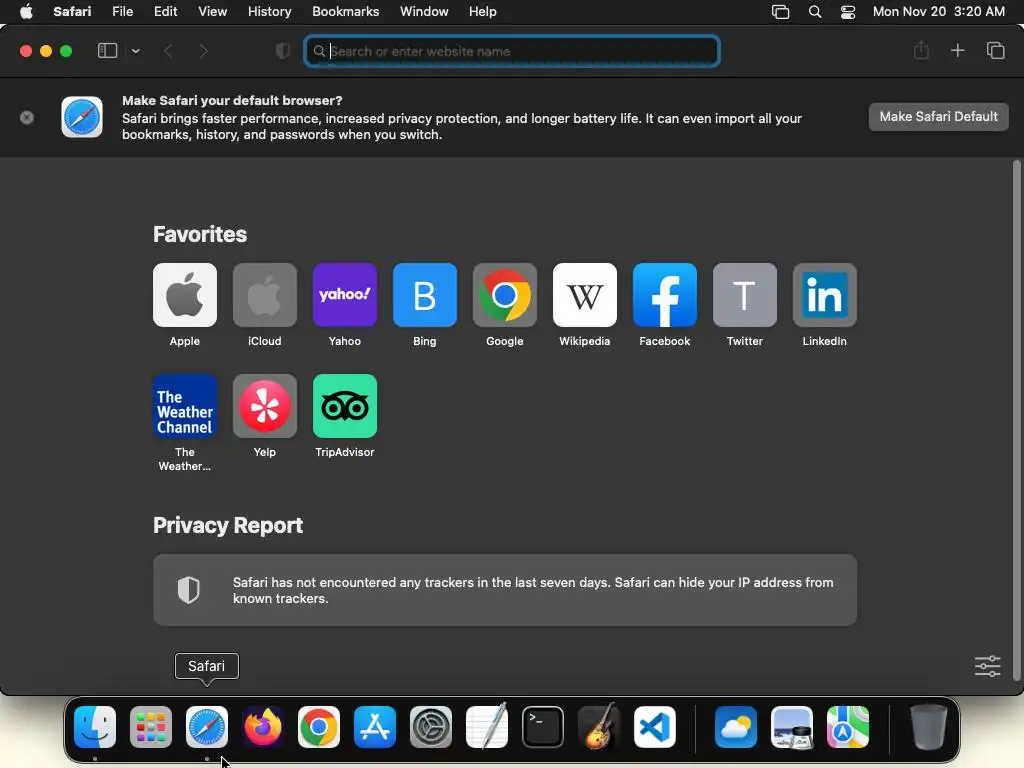The image size is (1024, 768).
Task: Open the Privacy Report panel
Action: pyautogui.click(x=505, y=590)
